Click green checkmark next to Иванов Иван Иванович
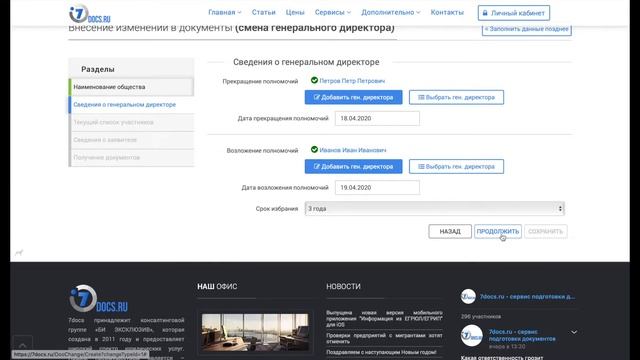This screenshot has height=360, width=640. click(314, 150)
